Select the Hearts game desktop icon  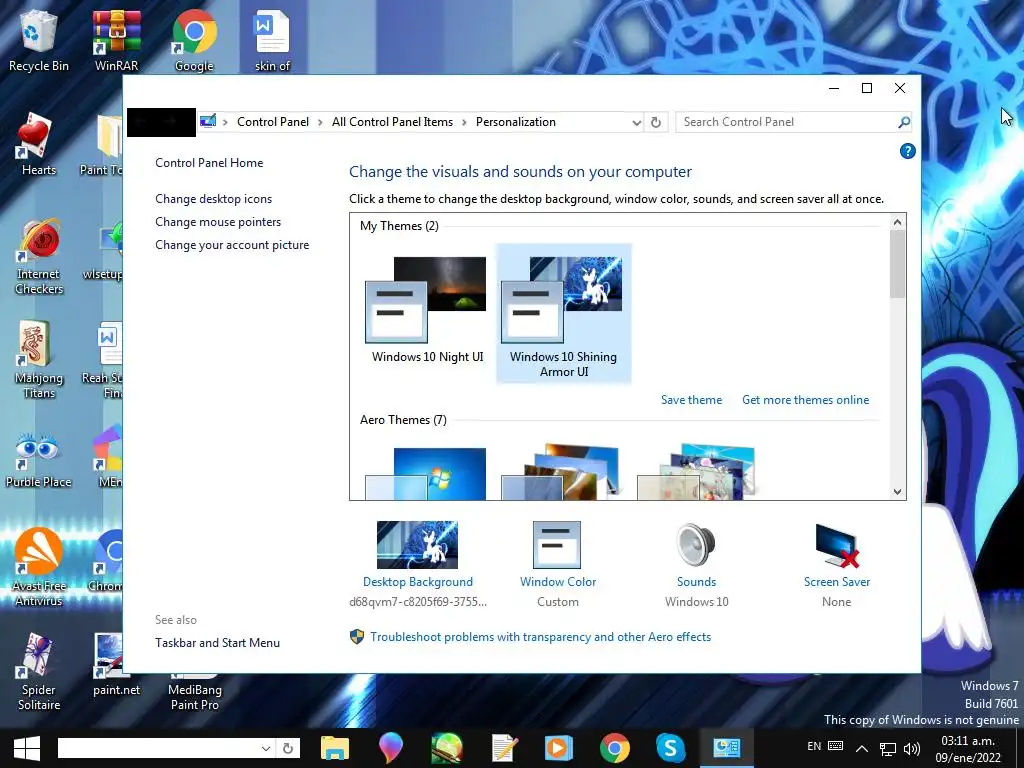39,144
